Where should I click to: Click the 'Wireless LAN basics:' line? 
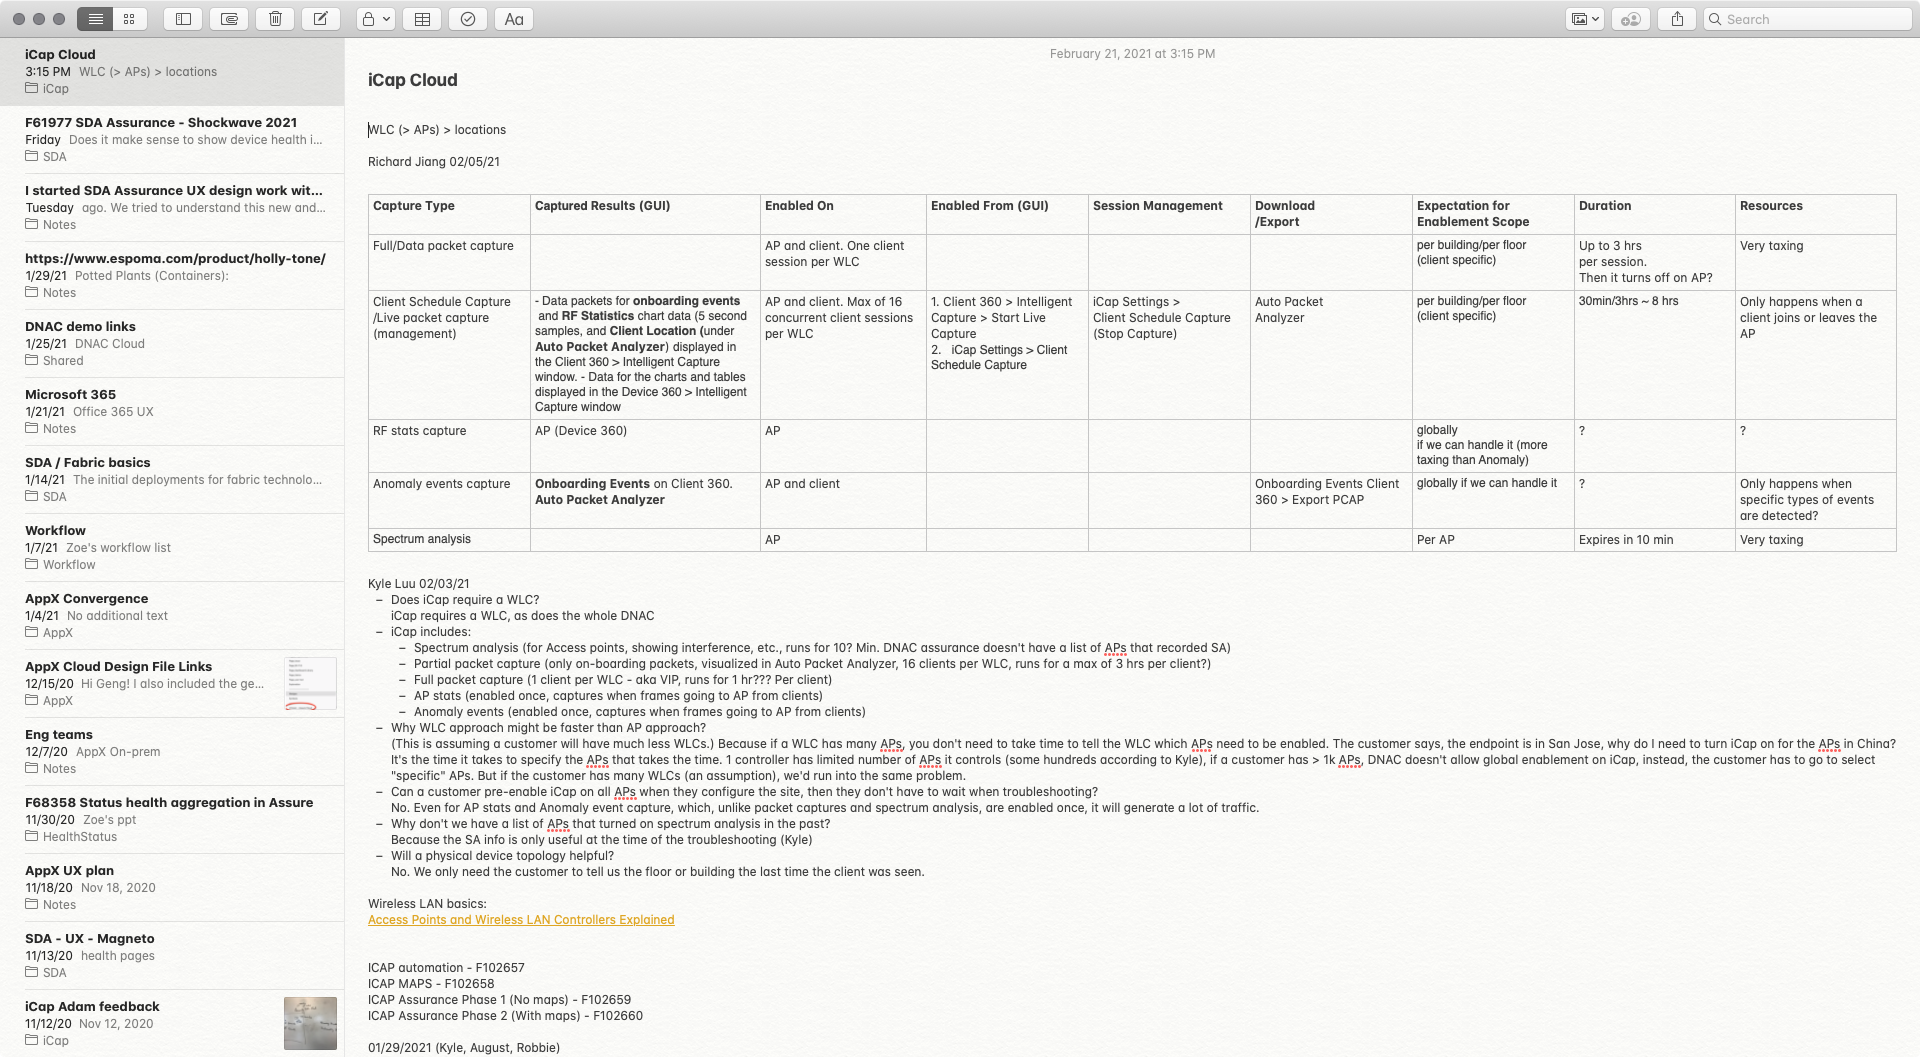[427, 904]
